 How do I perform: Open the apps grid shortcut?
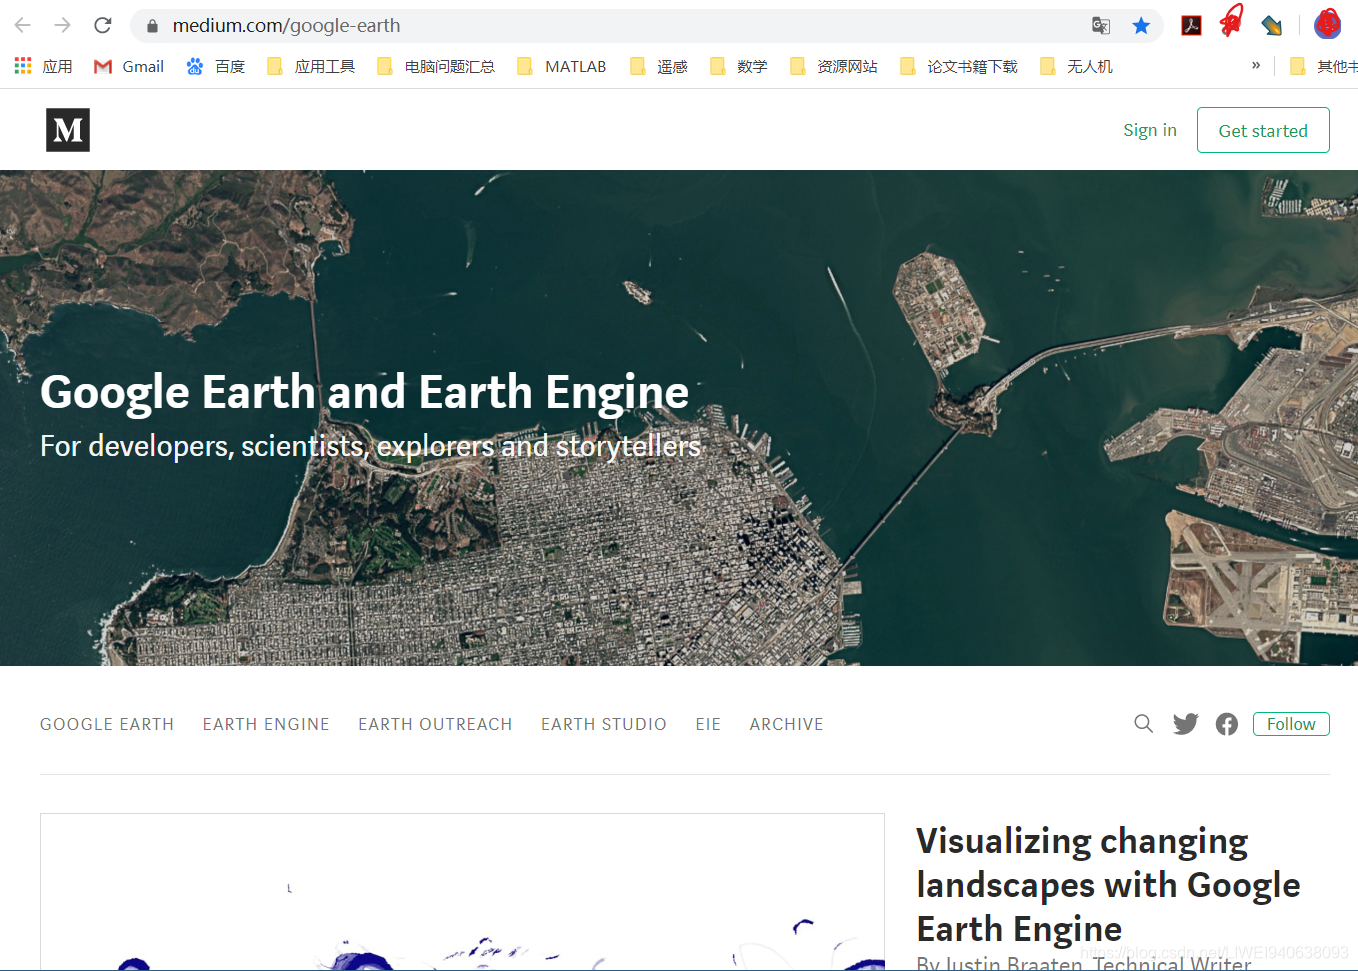point(43,66)
